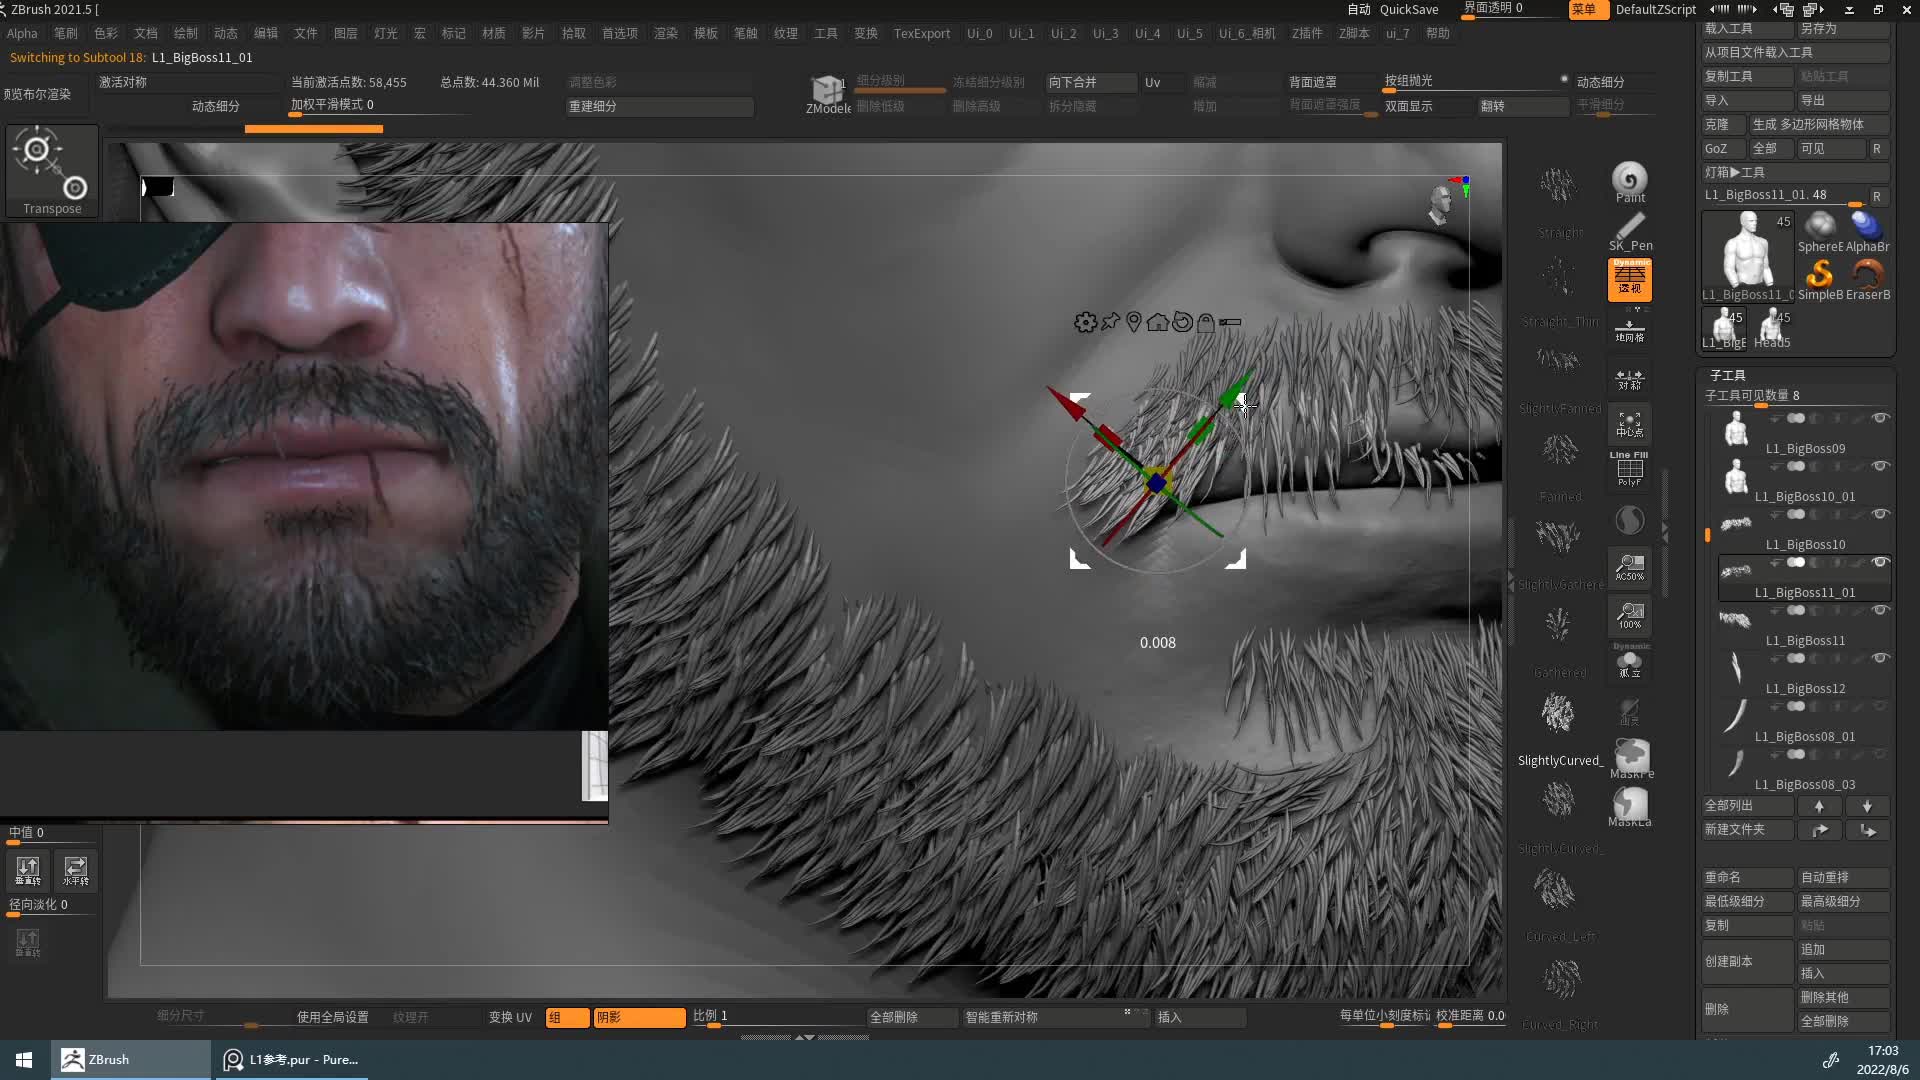Click the ZModeler brush icon

click(x=827, y=95)
